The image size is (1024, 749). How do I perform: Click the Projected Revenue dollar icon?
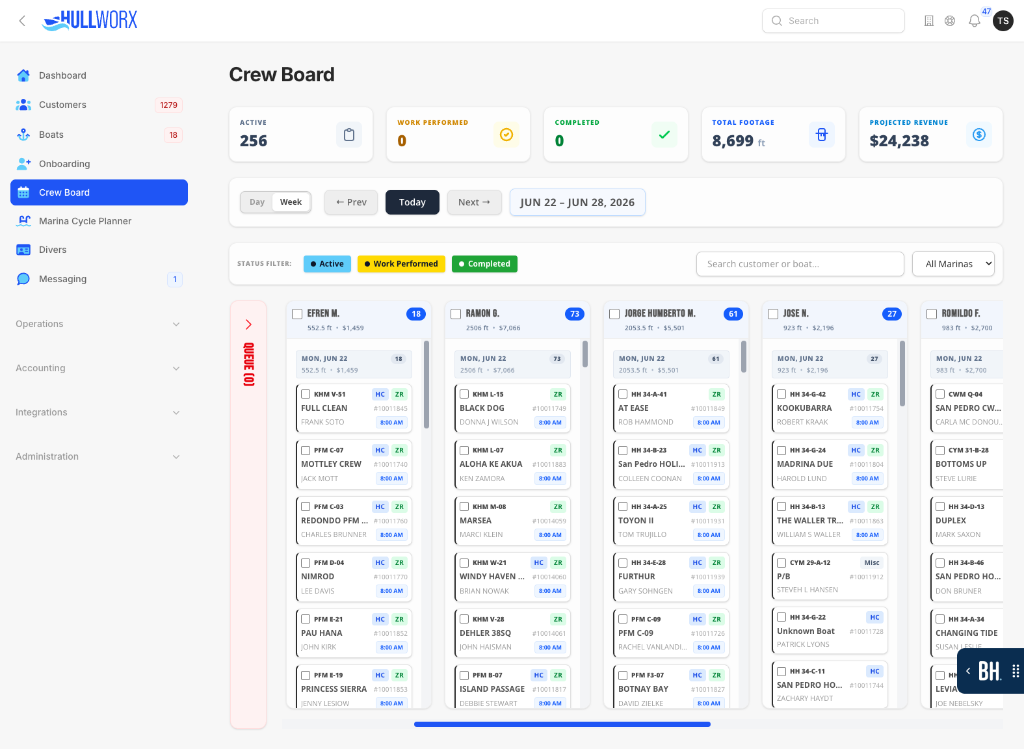click(x=978, y=135)
